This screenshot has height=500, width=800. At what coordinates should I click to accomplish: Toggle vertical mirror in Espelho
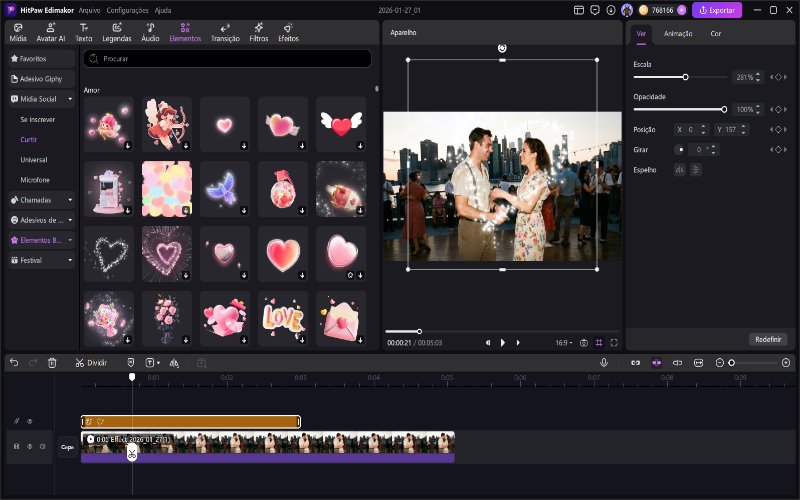[x=695, y=169]
